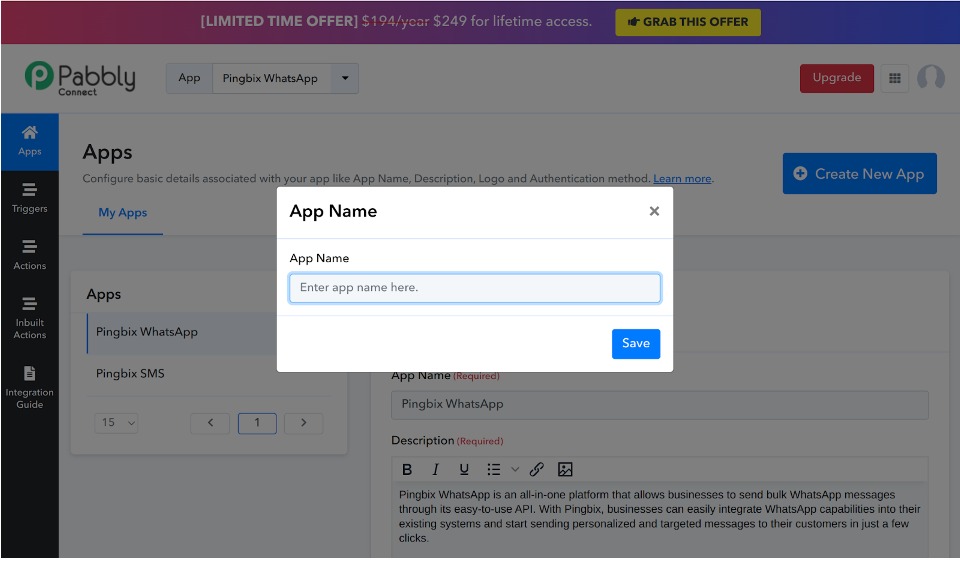
Task: Open the Triggers sidebar item
Action: (x=29, y=198)
